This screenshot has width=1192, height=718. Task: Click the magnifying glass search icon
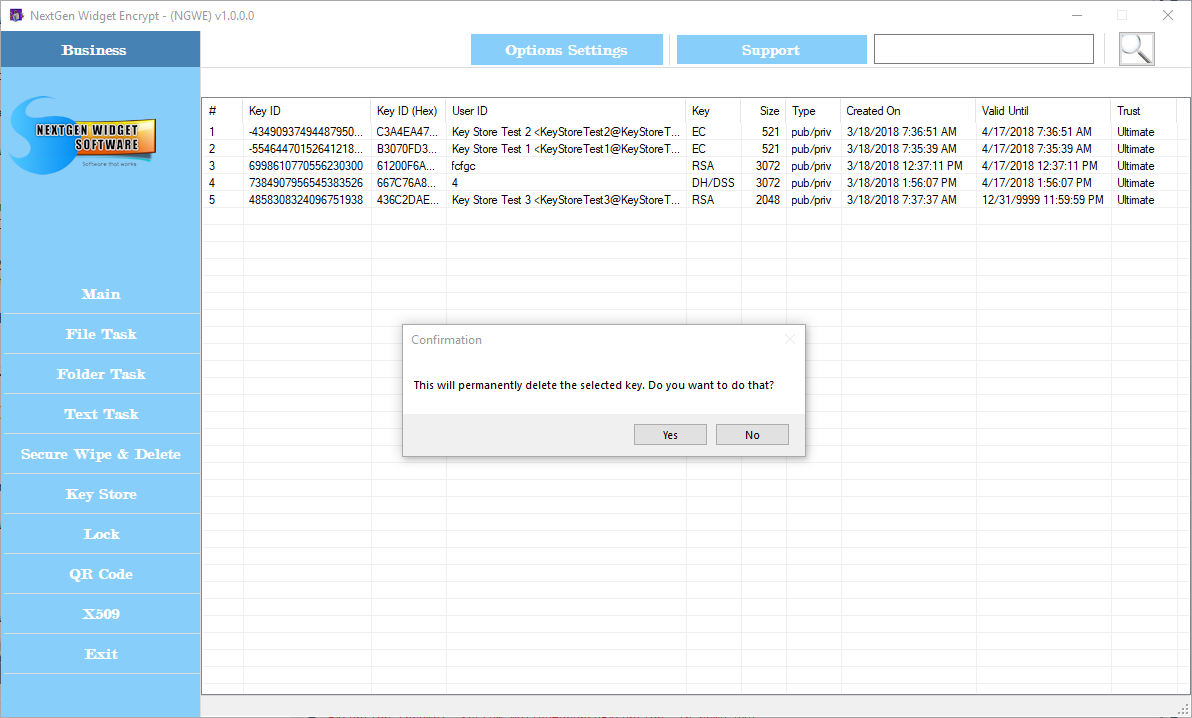[x=1137, y=49]
